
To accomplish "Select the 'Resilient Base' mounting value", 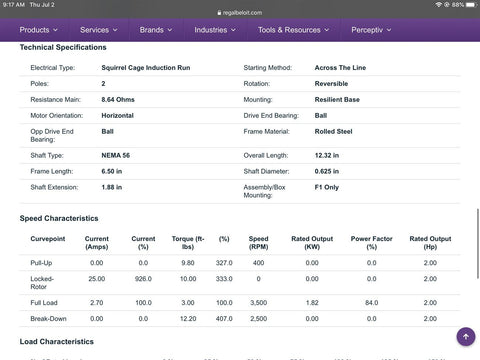I will (x=337, y=100).
